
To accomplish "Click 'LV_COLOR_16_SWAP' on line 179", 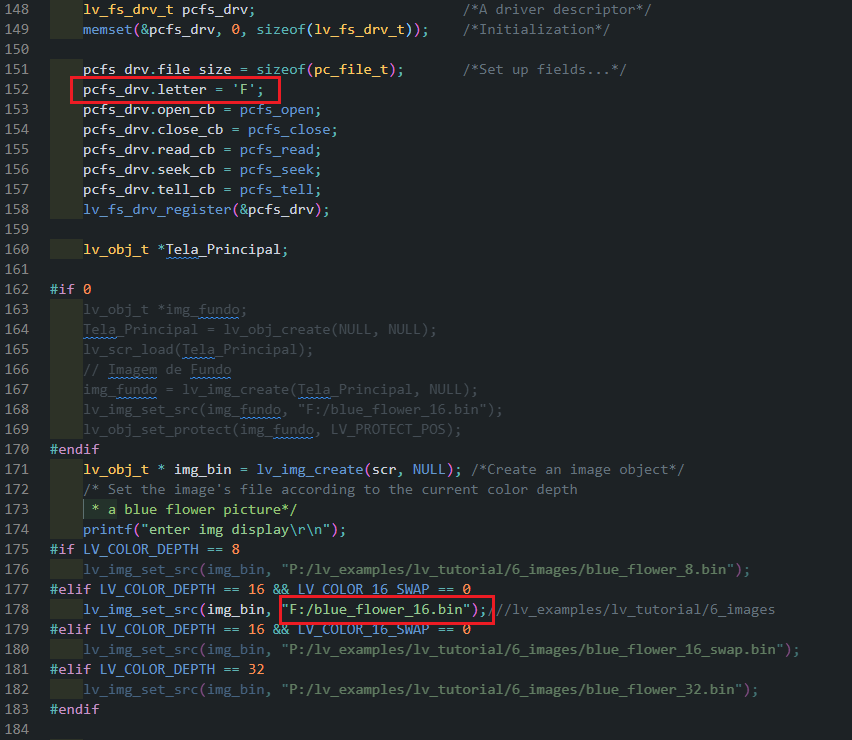I will coord(364,629).
